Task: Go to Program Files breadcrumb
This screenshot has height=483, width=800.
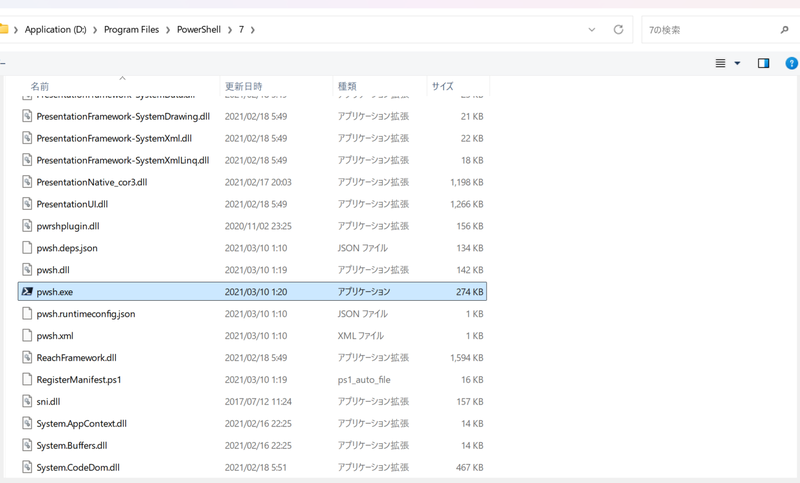Action: coord(132,30)
